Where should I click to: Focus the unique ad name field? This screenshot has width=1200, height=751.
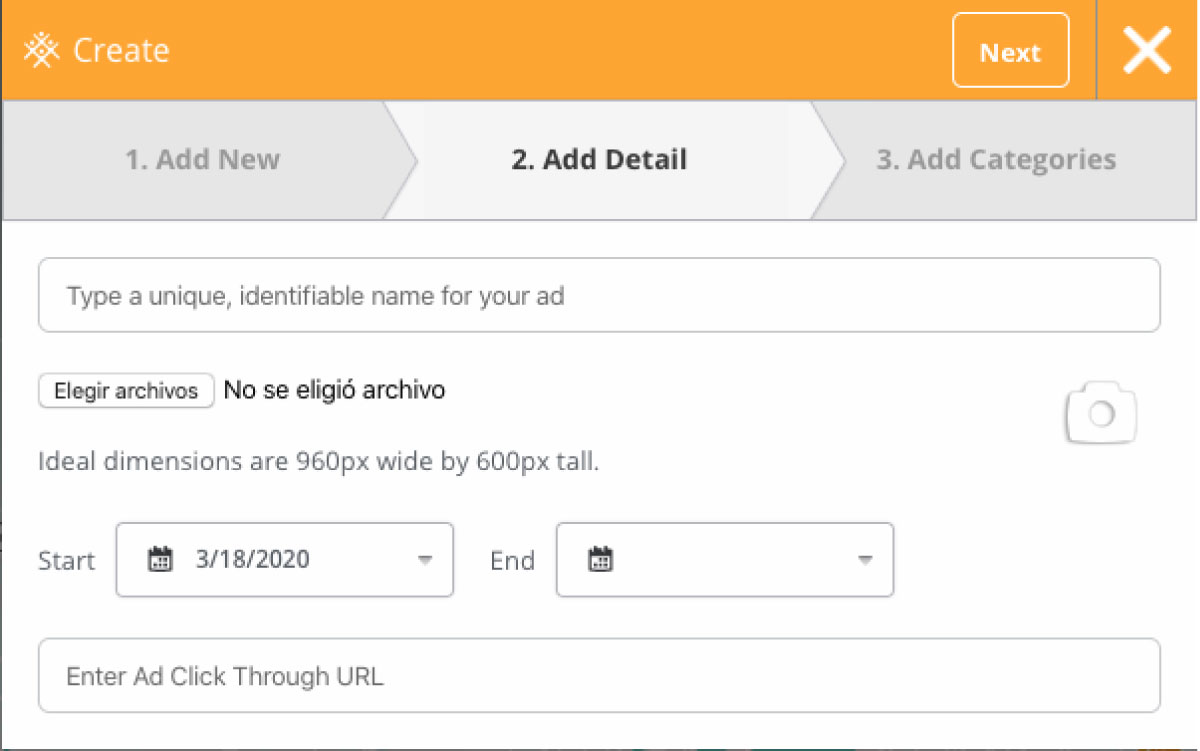pyautogui.click(x=599, y=296)
